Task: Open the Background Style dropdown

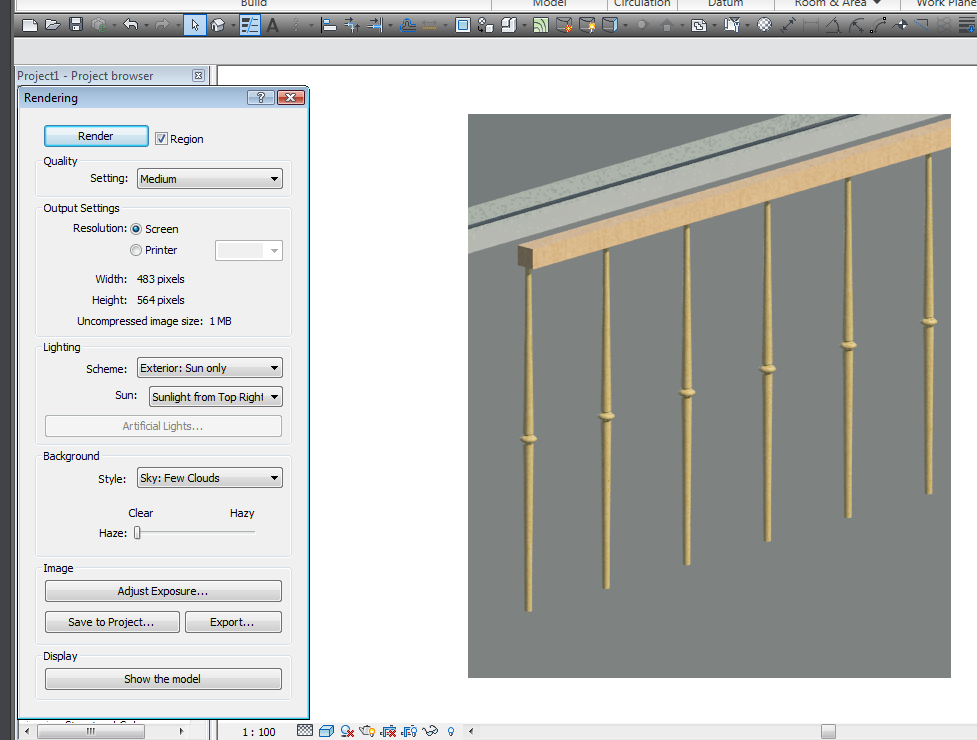Action: pyautogui.click(x=210, y=478)
